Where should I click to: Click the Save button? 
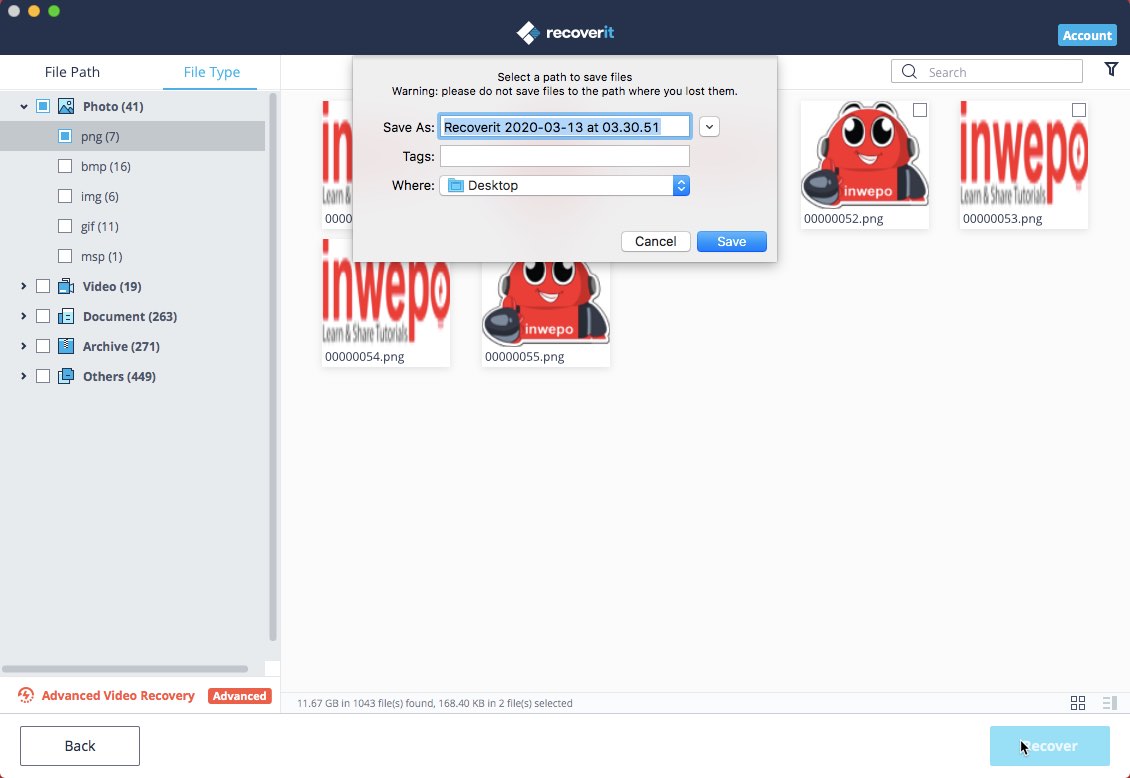pos(731,241)
